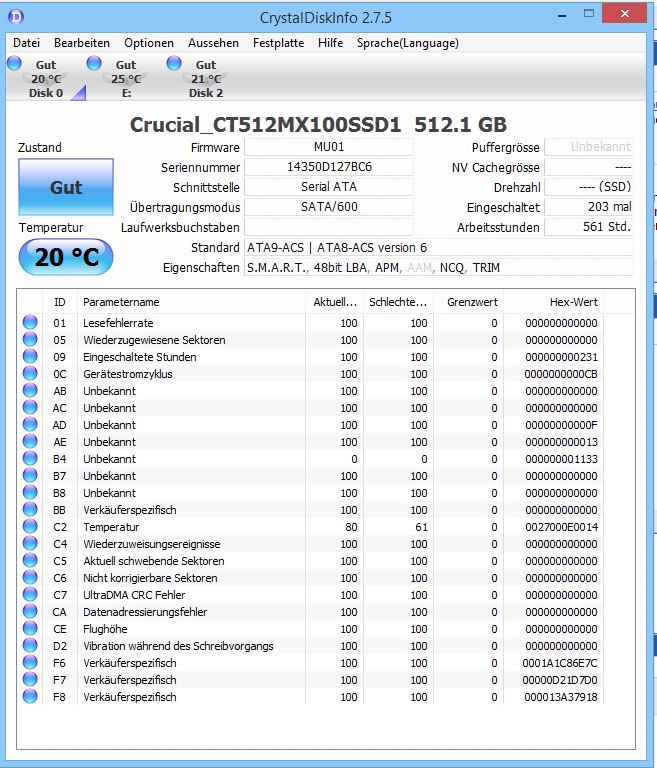Click status orb for ID F8 row
Image resolution: width=657 pixels, height=768 pixels.
(30, 696)
